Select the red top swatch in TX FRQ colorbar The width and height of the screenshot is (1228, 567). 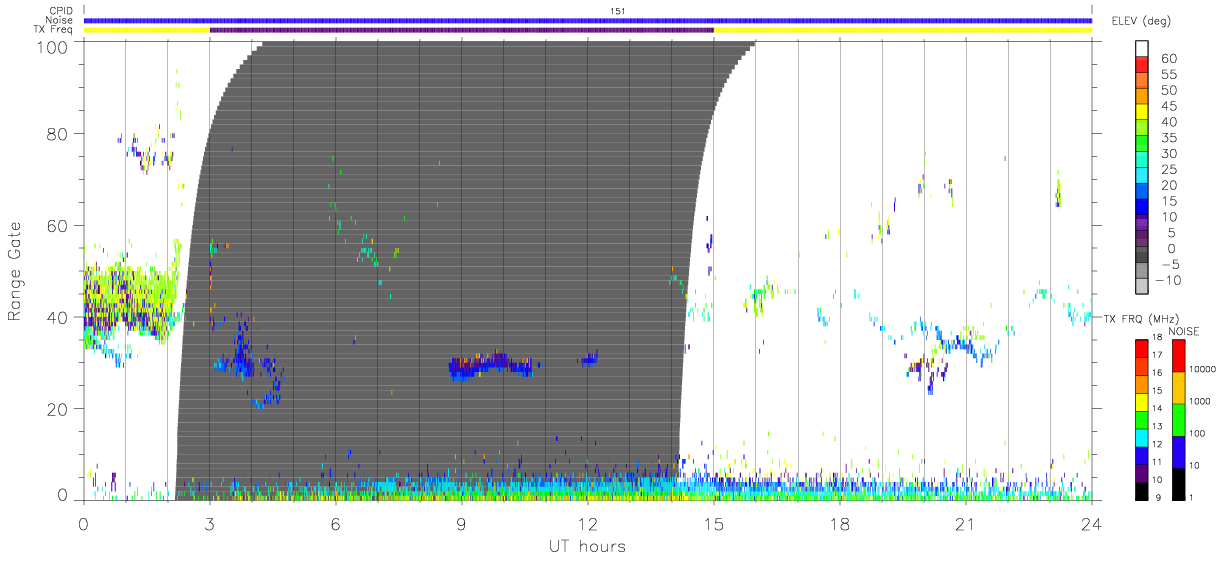pos(1141,348)
